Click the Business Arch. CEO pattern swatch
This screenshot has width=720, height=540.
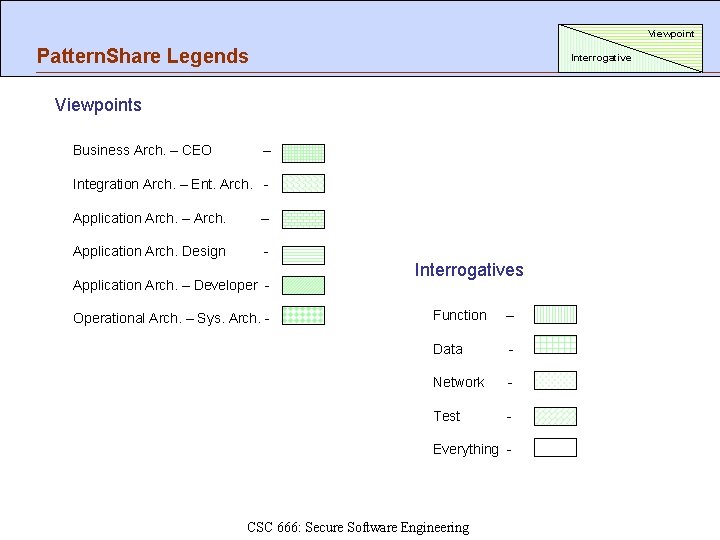pos(304,153)
